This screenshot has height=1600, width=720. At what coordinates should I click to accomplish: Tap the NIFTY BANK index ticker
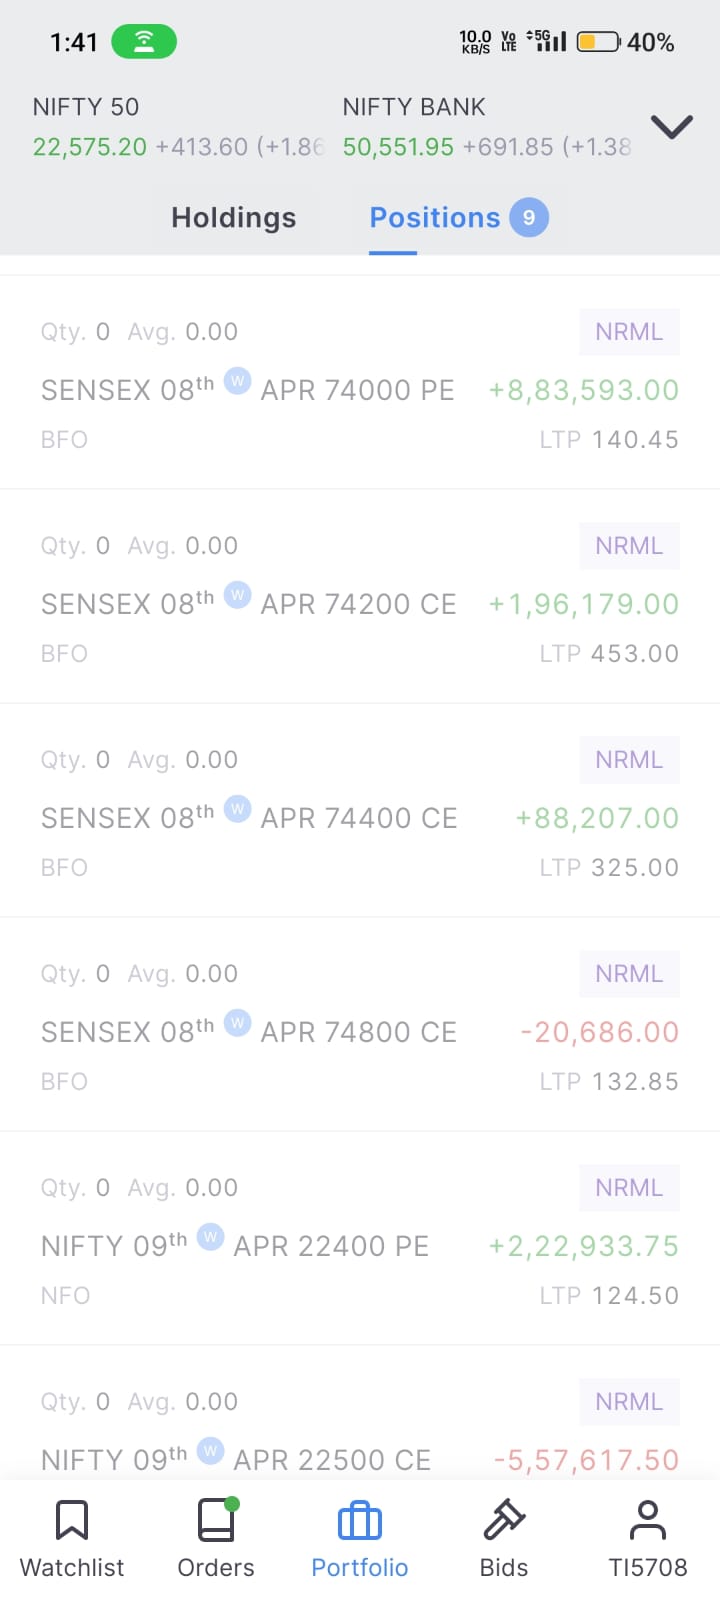pos(487,128)
